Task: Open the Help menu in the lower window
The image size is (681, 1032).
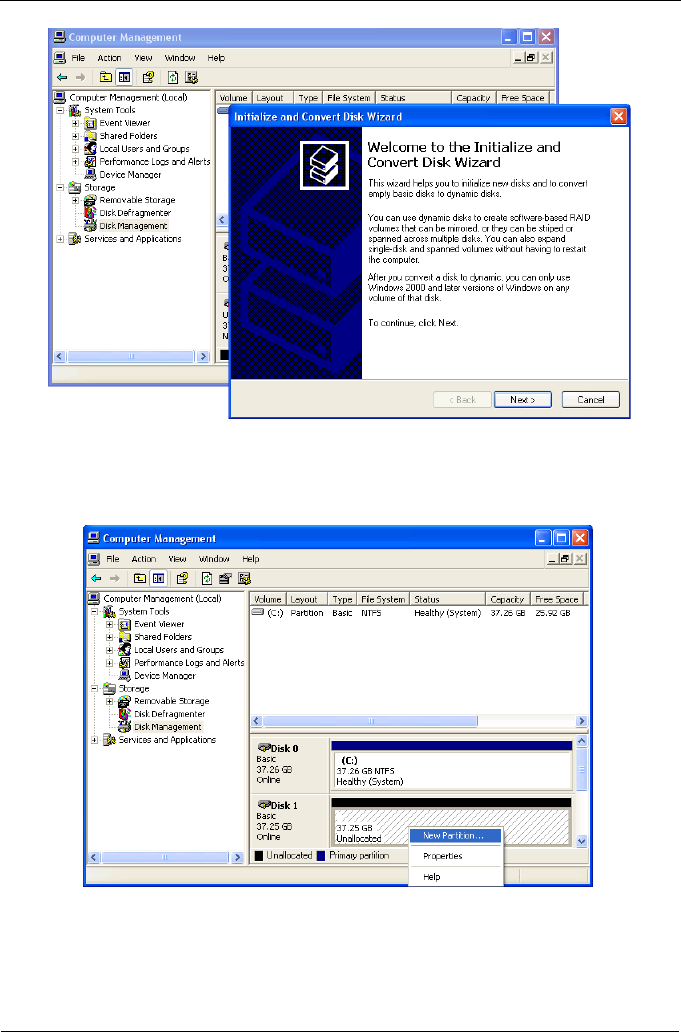Action: (251, 559)
